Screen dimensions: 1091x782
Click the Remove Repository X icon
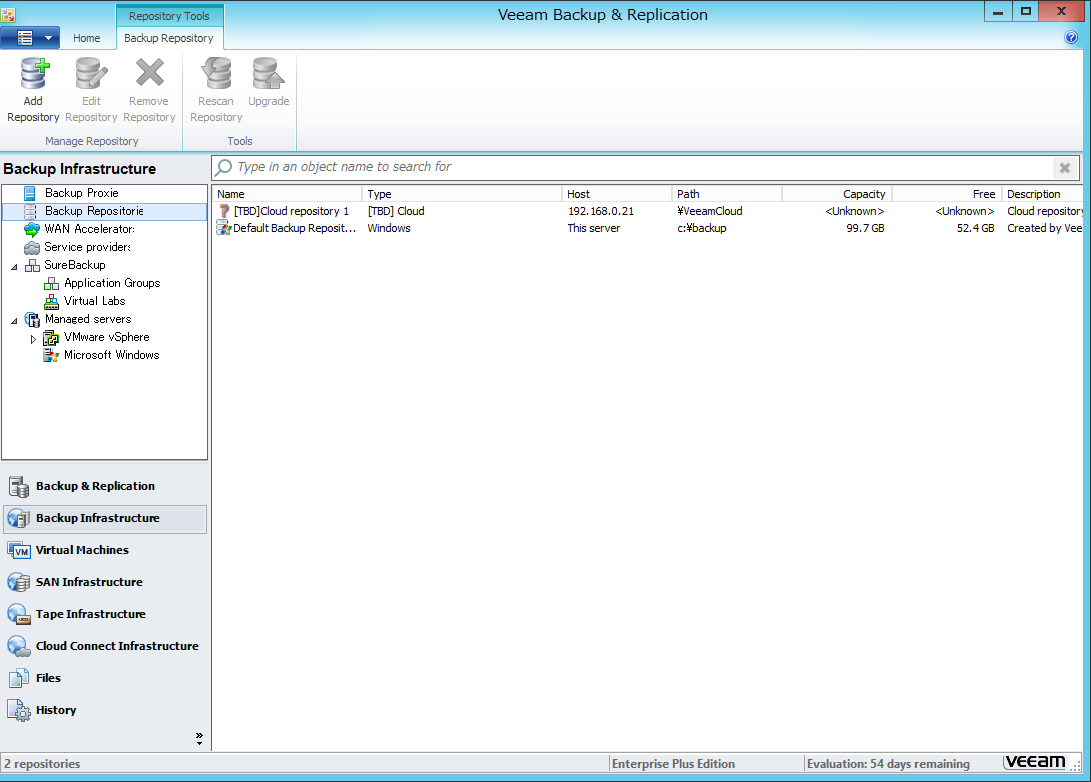pyautogui.click(x=150, y=73)
